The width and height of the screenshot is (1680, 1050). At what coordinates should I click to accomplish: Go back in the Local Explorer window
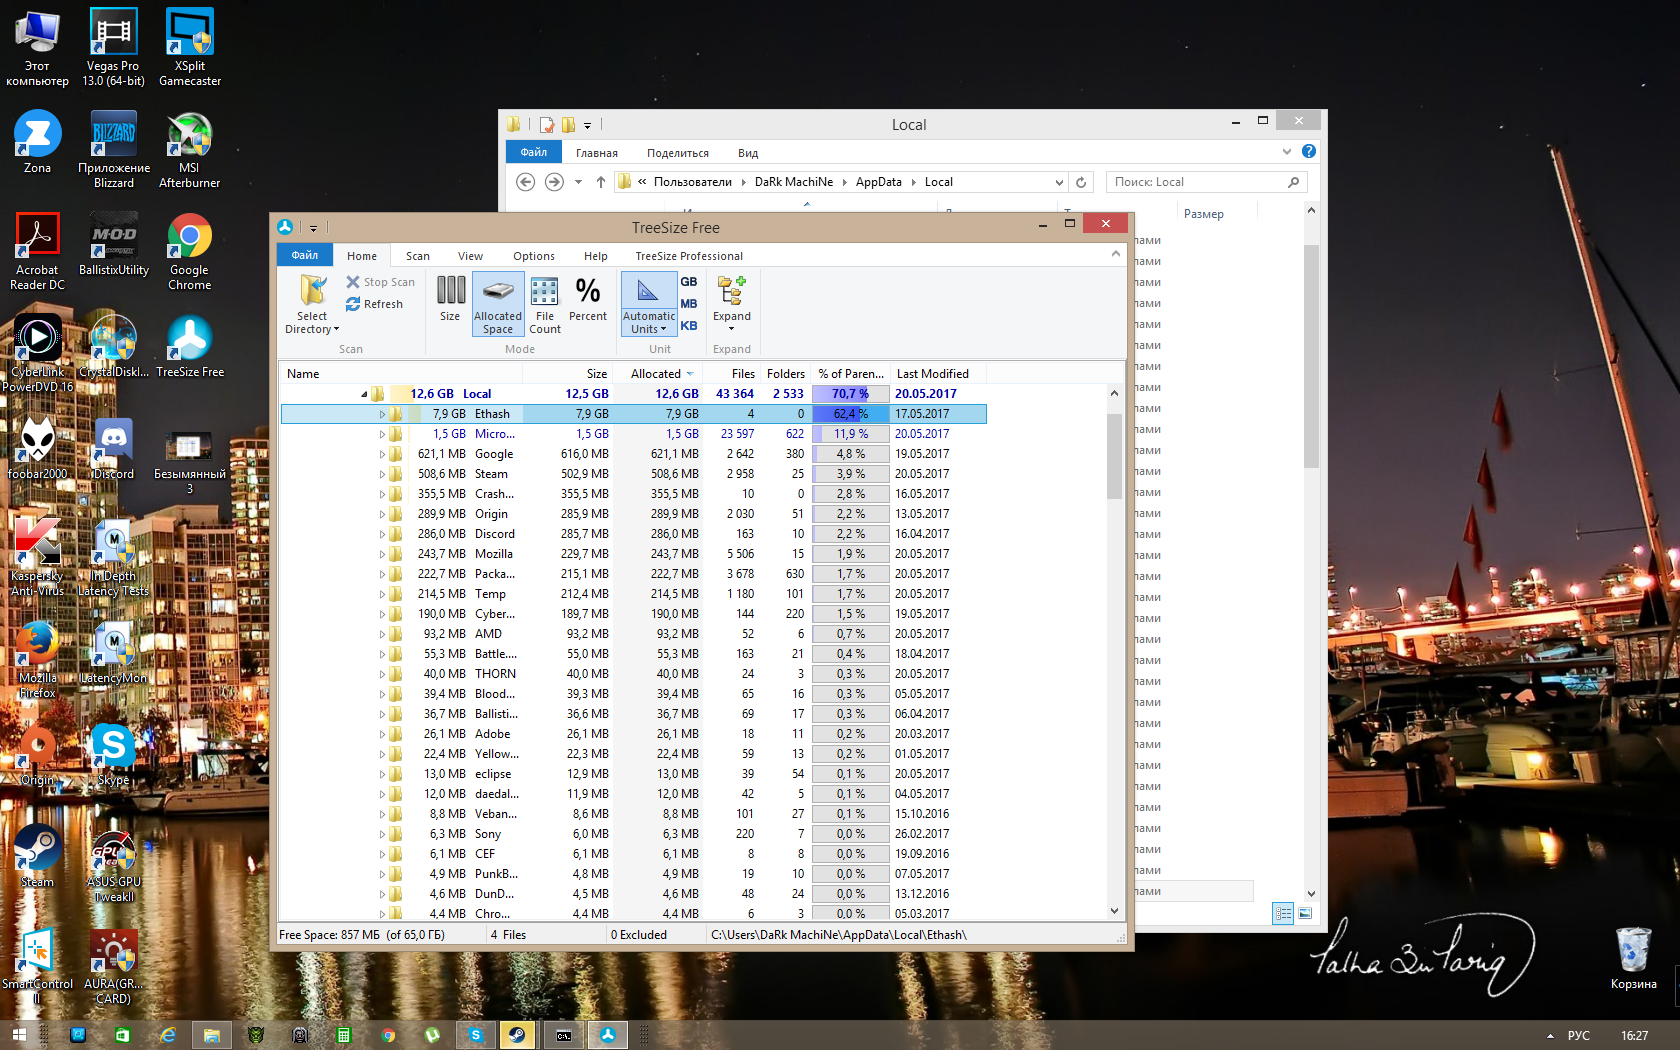pyautogui.click(x=525, y=182)
